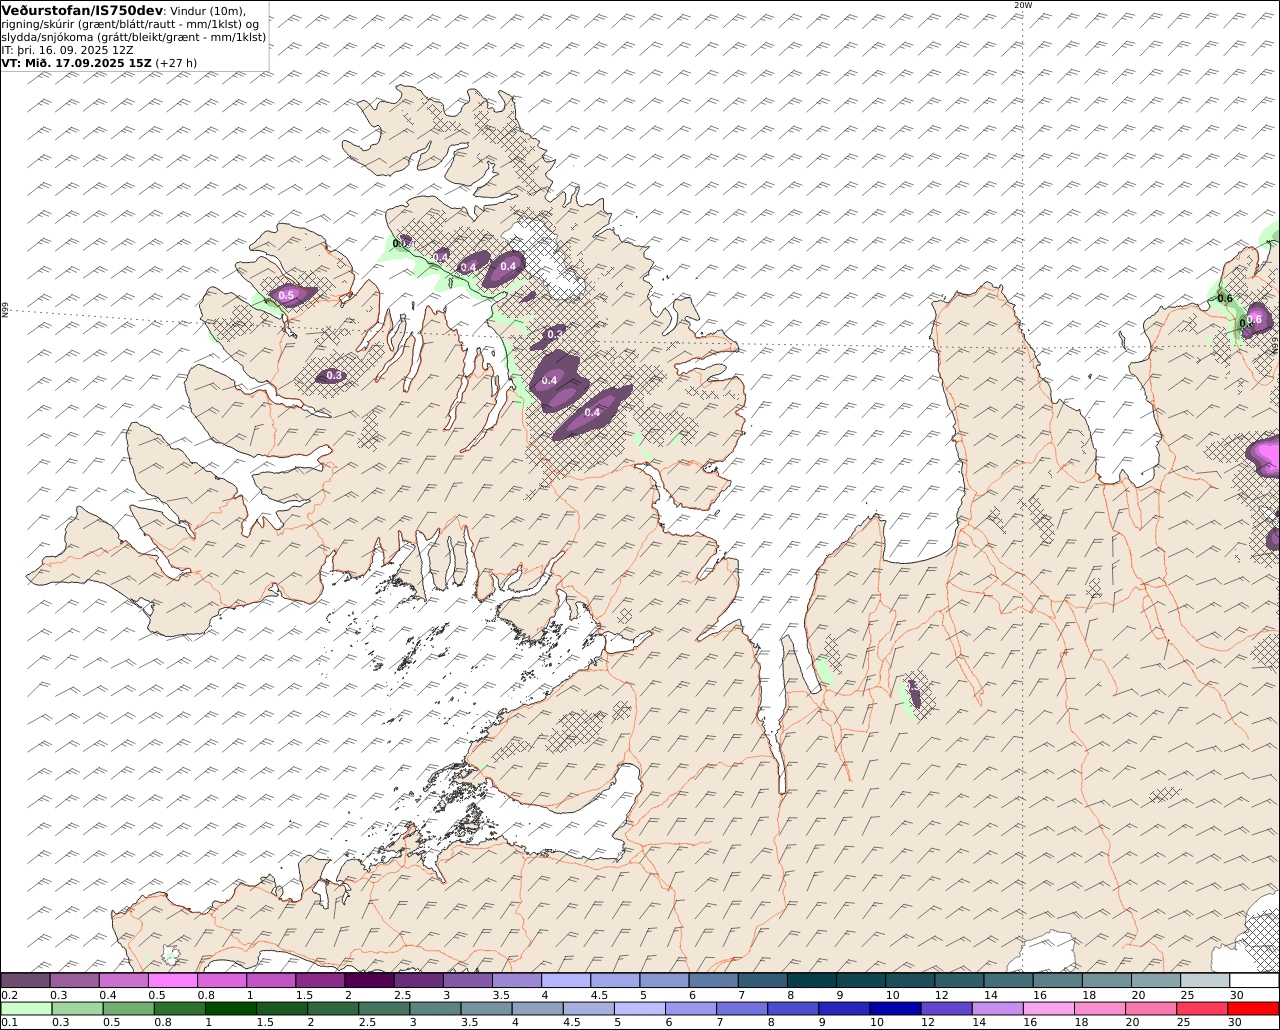Pick the pink lower-row swatch labeled 16
1280x1030 pixels.
coord(1050,1008)
